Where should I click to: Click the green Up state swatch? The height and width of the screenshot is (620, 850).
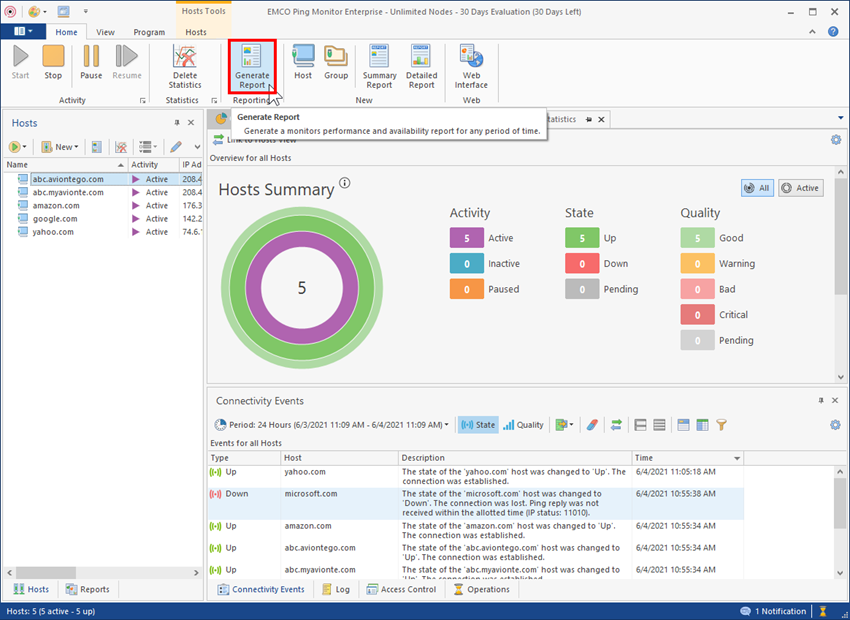582,238
